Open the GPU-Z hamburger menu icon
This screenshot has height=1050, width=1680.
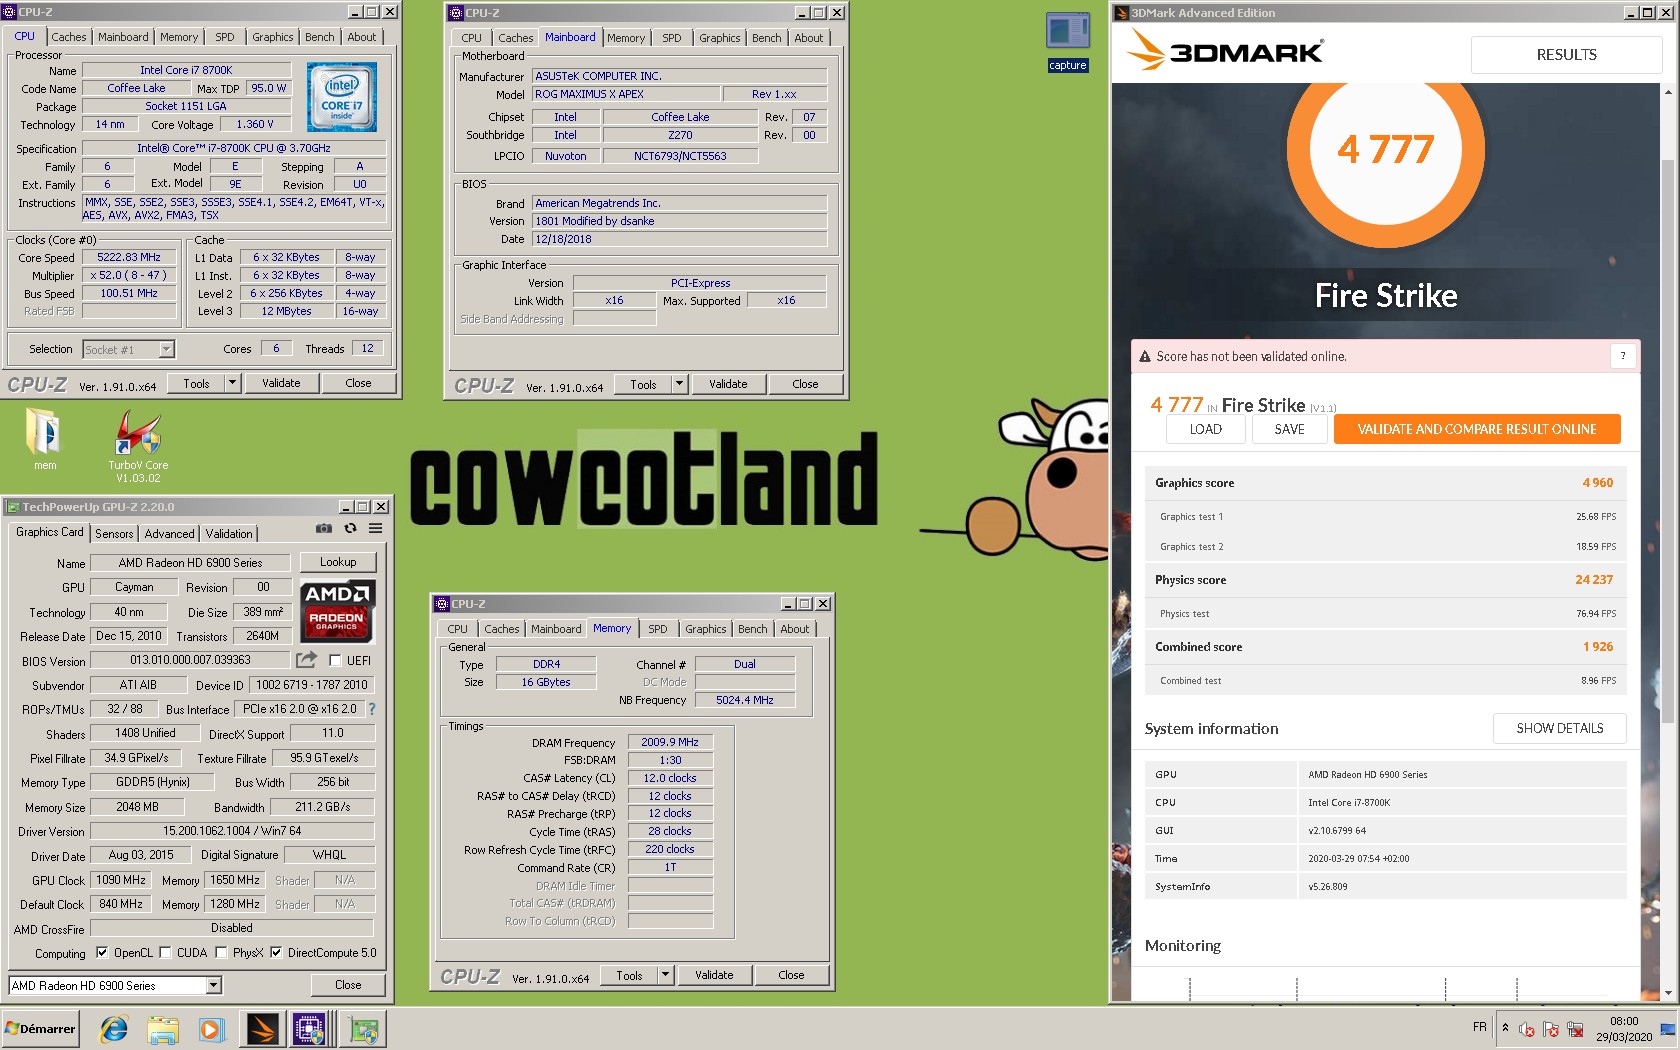tap(375, 529)
